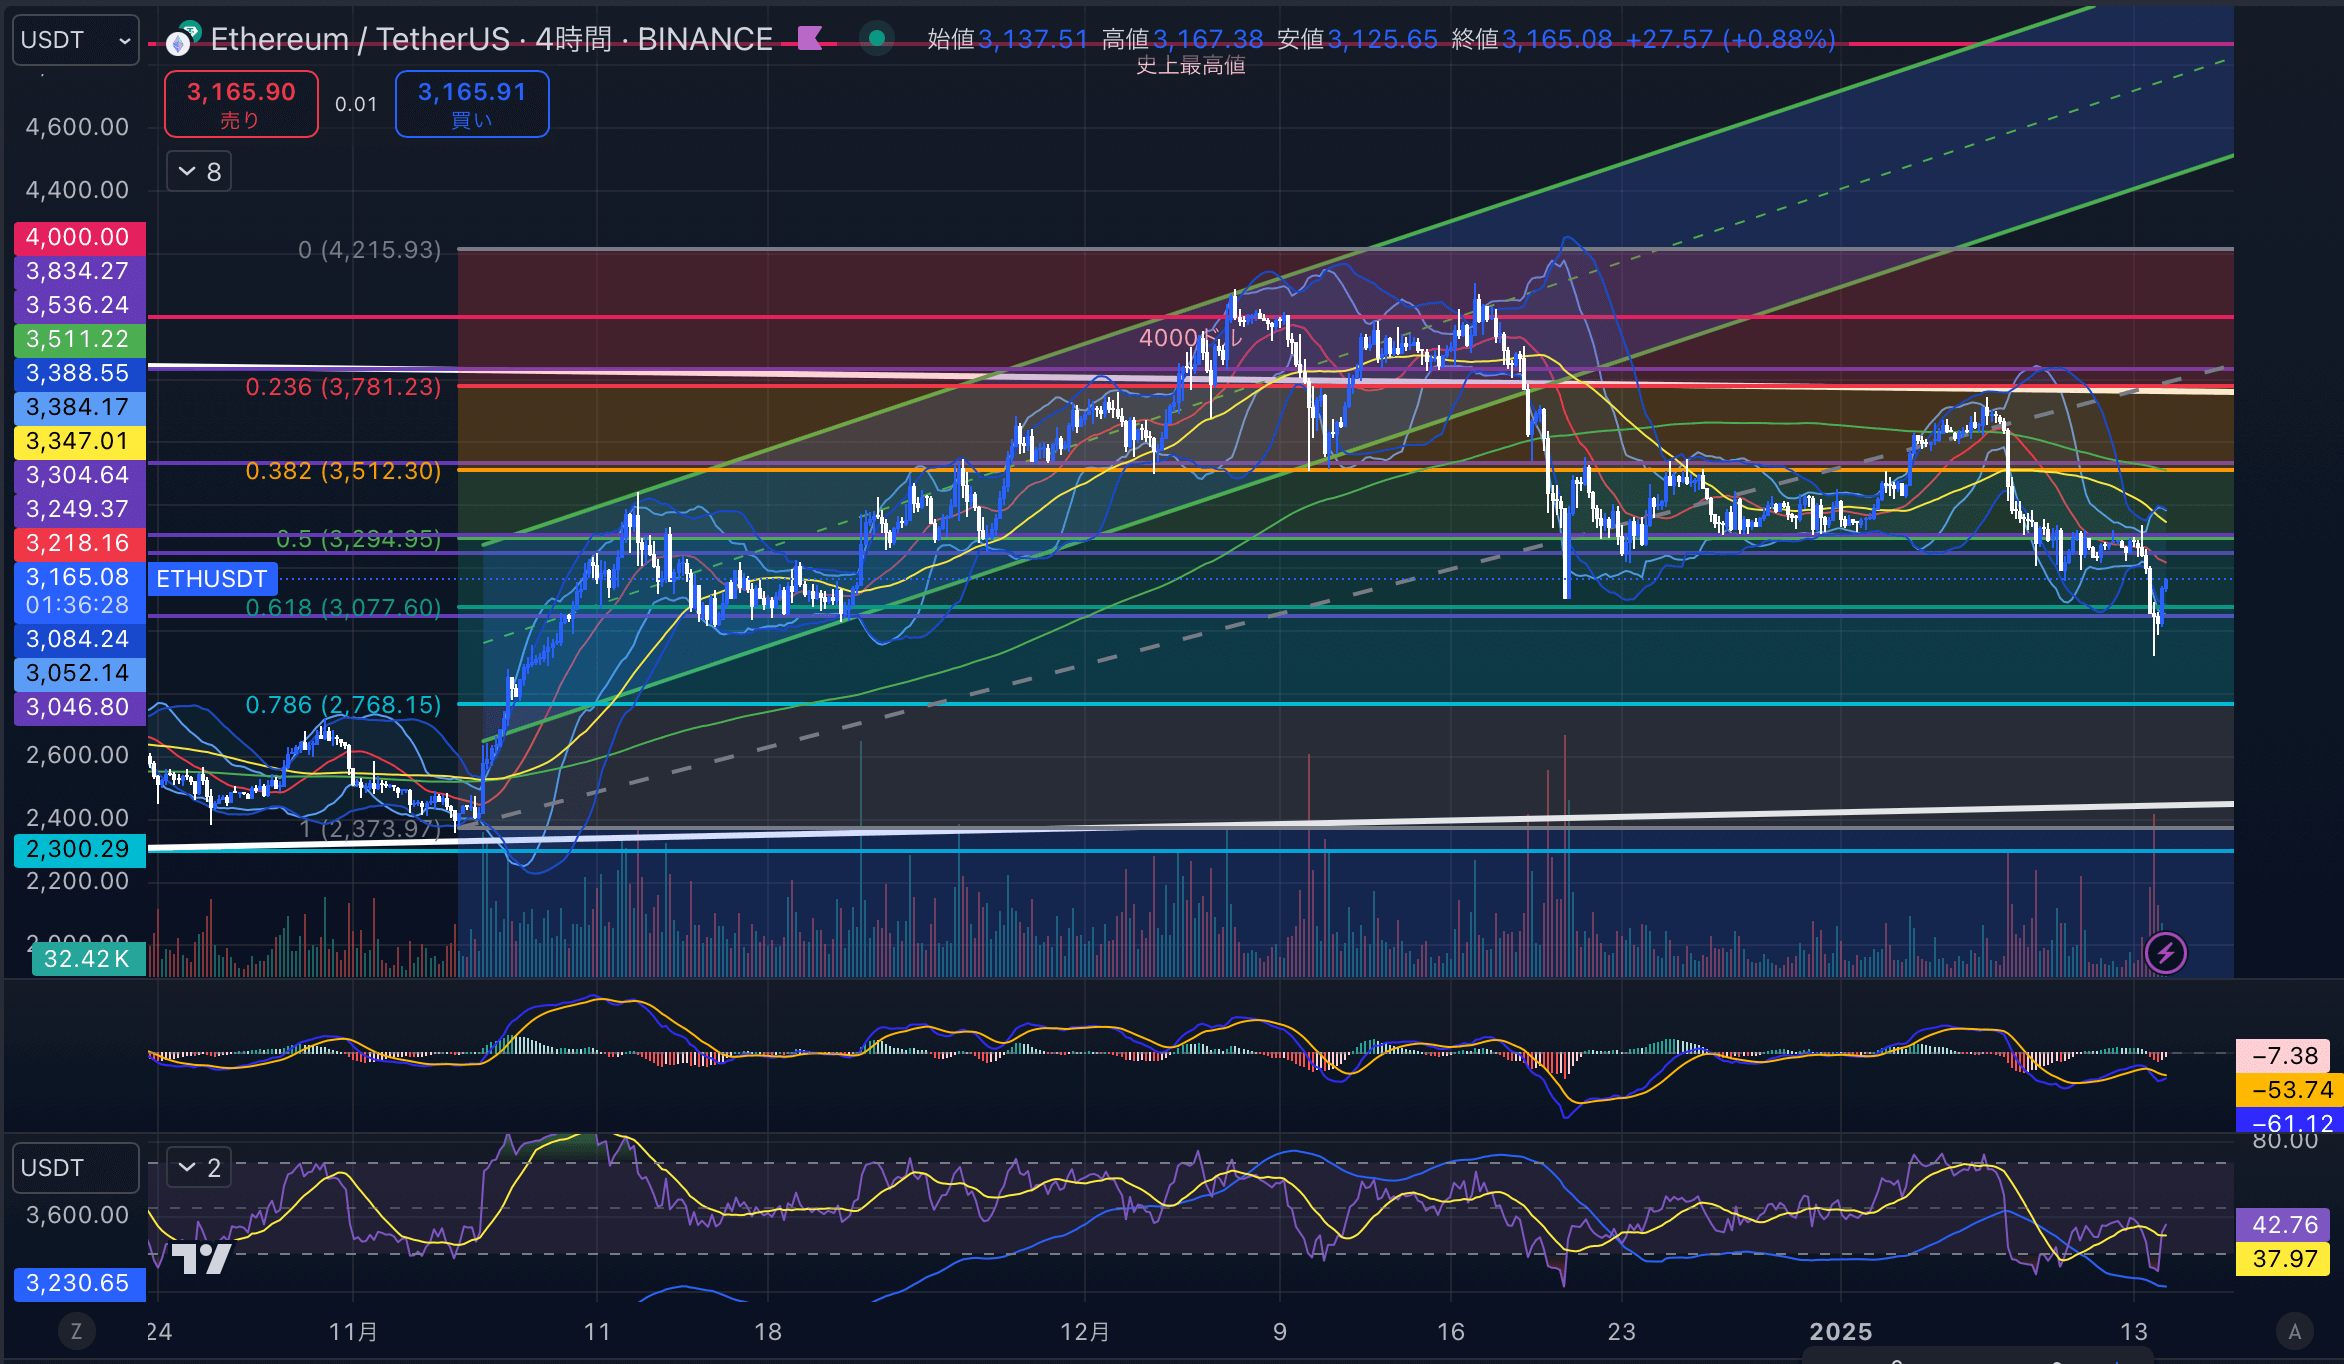
Task: Click the Z timezone button
Action: [x=76, y=1331]
